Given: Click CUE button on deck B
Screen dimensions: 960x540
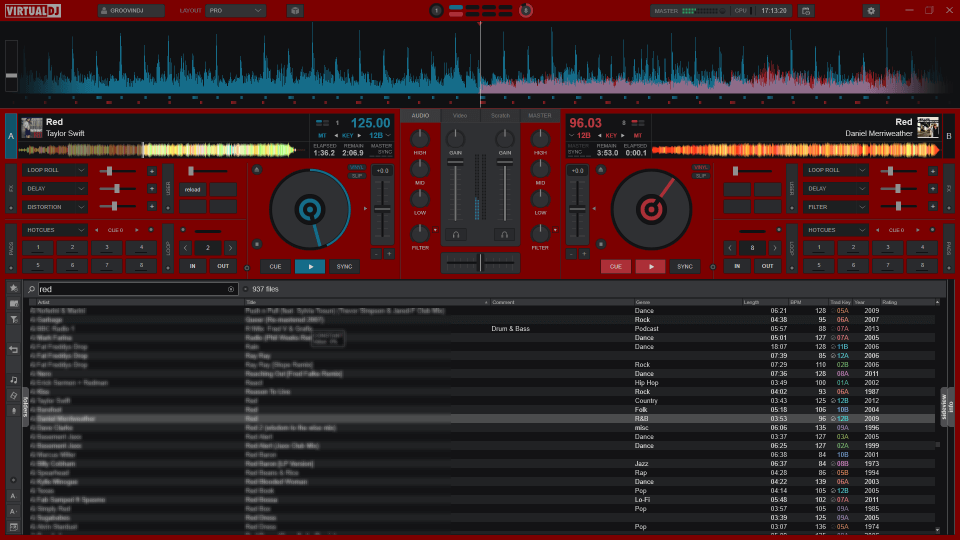Looking at the screenshot, I should [x=615, y=266].
